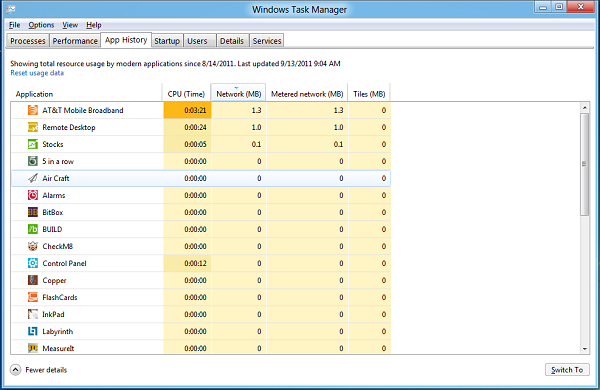
Task: Click the Alarms app icon
Action: pyautogui.click(x=33, y=195)
